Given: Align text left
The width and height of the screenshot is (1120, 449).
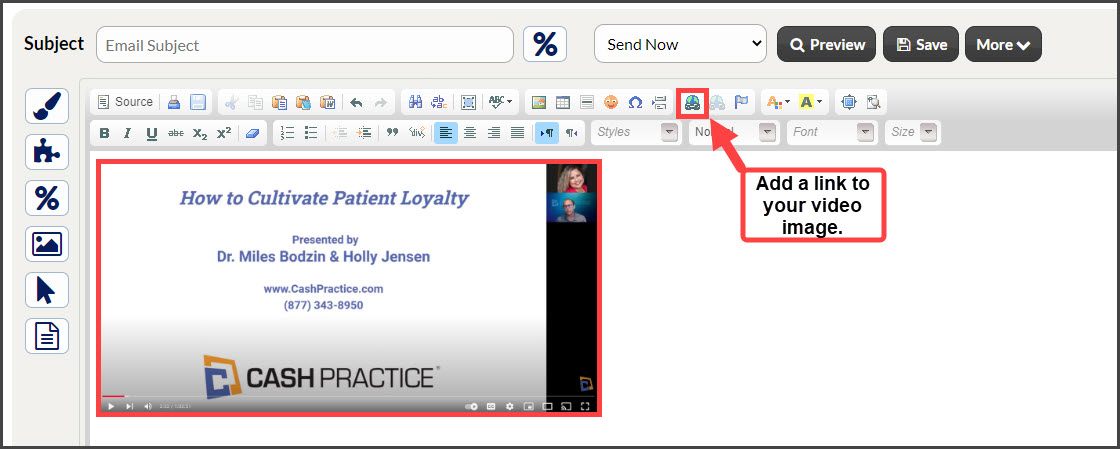Looking at the screenshot, I should [x=446, y=132].
